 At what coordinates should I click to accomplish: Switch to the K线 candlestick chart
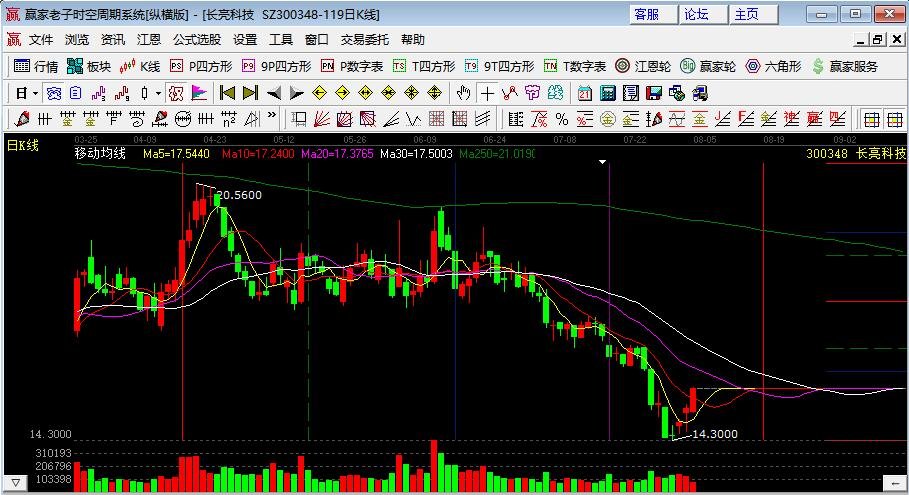pos(140,67)
